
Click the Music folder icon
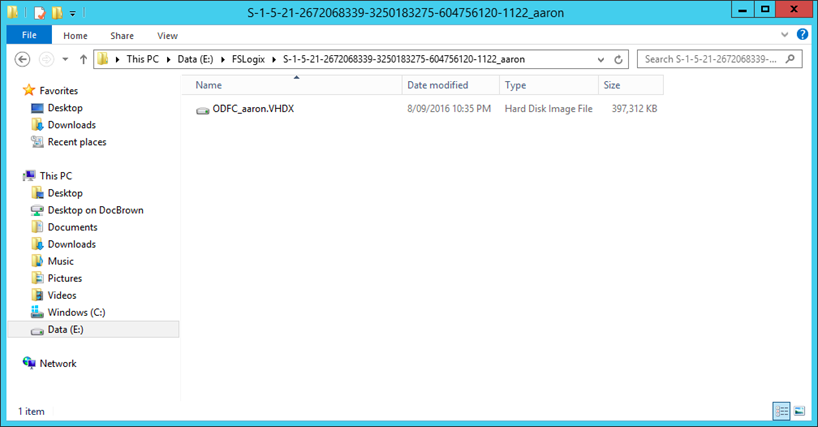tap(37, 261)
